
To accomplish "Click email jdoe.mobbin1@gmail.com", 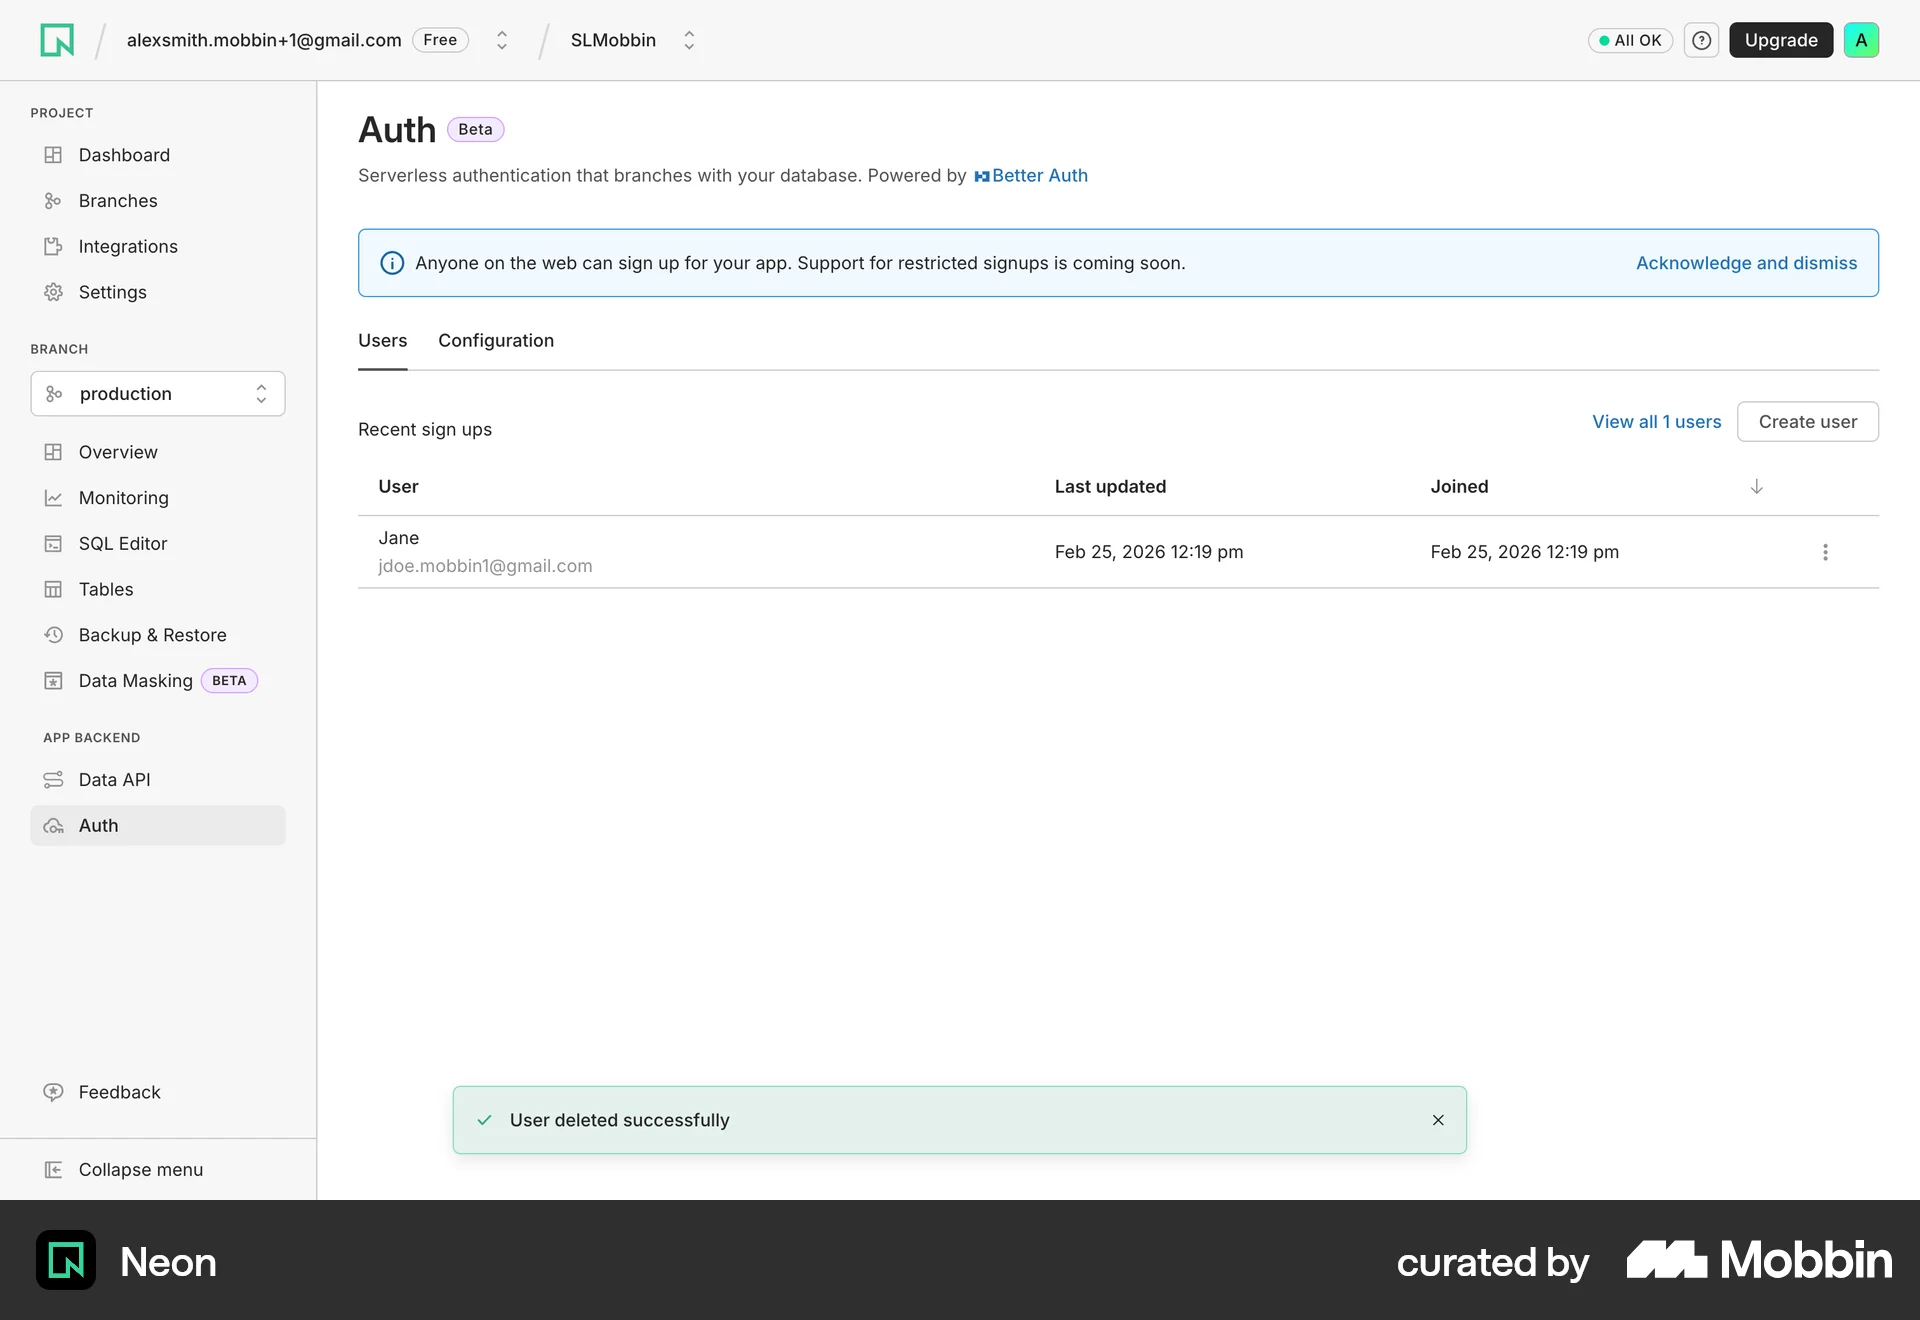I will click(485, 566).
